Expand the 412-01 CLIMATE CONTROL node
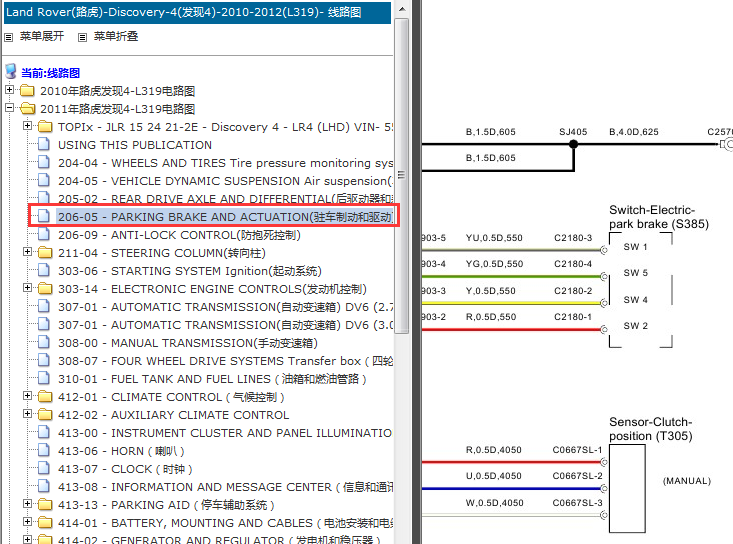 28,396
